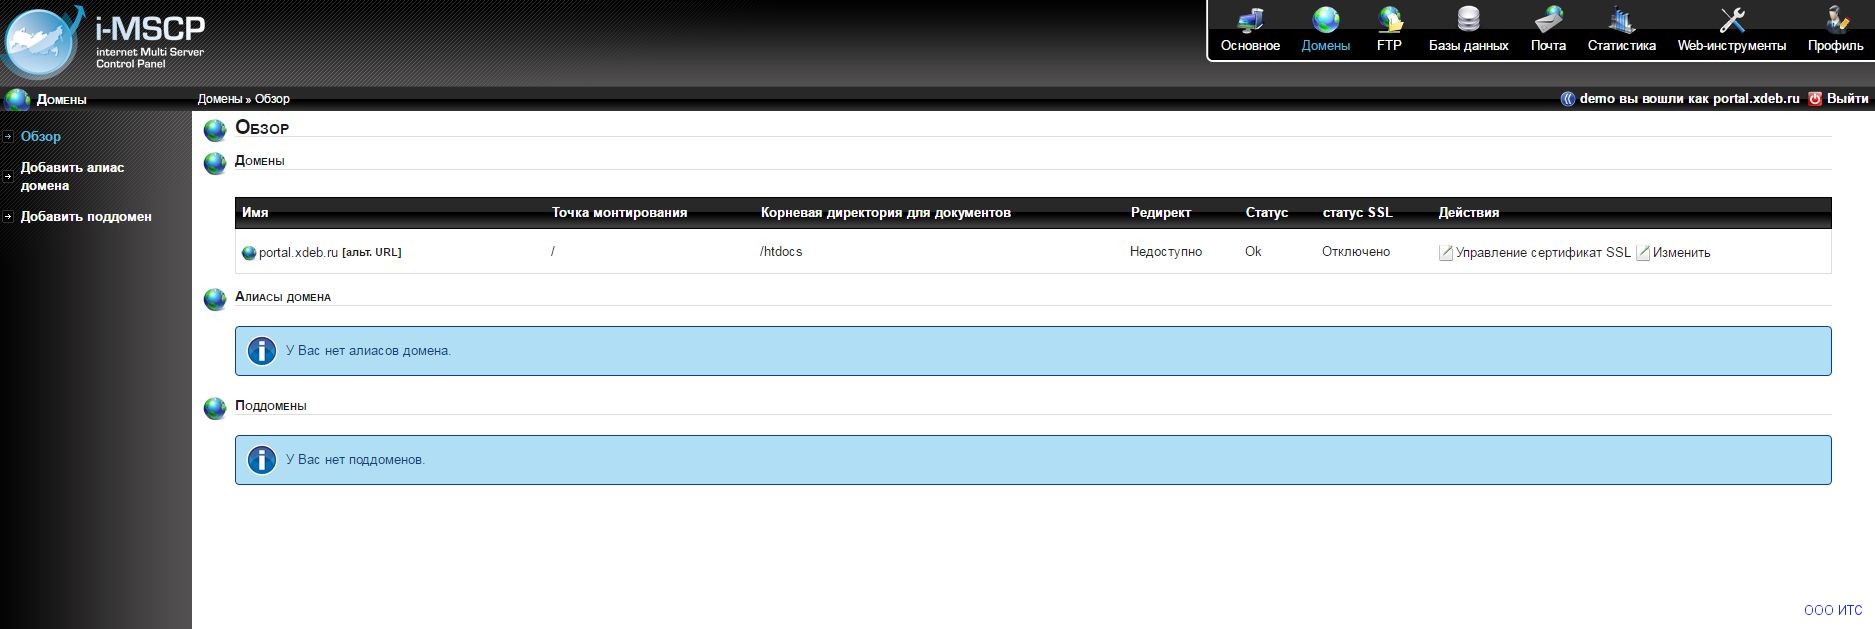Click the globe icon in left Домены header
The image size is (1875, 629).
pyautogui.click(x=17, y=99)
